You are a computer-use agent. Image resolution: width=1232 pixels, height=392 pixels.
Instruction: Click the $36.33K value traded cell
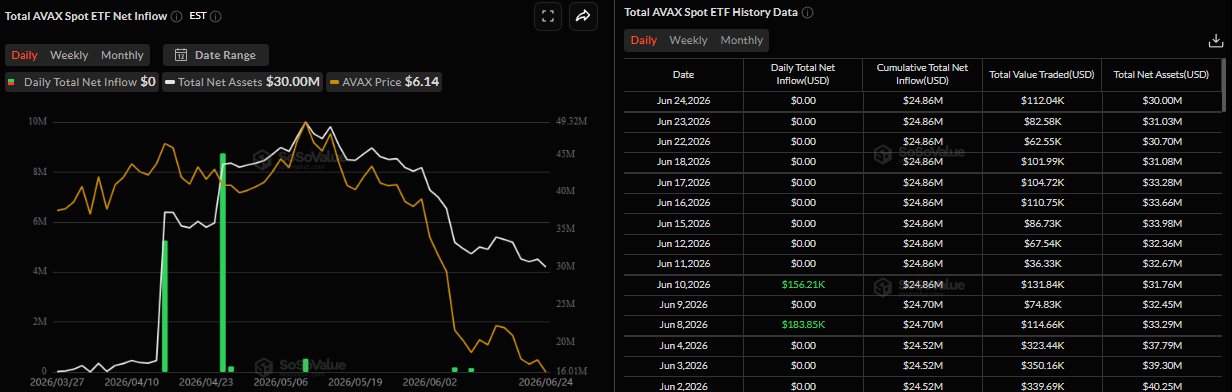pyautogui.click(x=1042, y=263)
